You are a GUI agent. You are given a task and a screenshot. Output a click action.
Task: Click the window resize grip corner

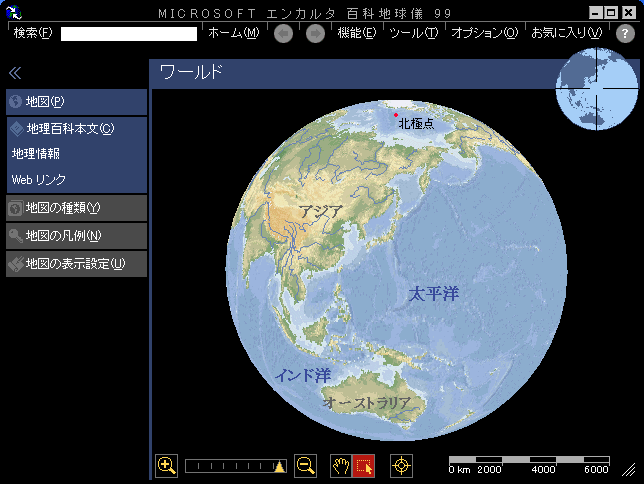click(629, 470)
